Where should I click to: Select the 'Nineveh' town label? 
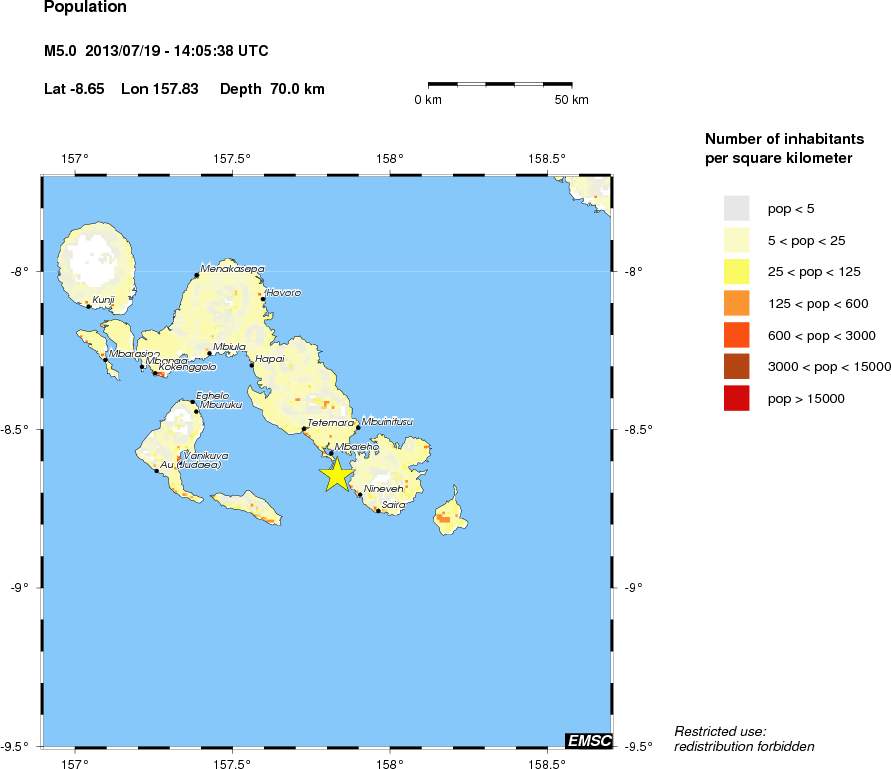coord(384,489)
